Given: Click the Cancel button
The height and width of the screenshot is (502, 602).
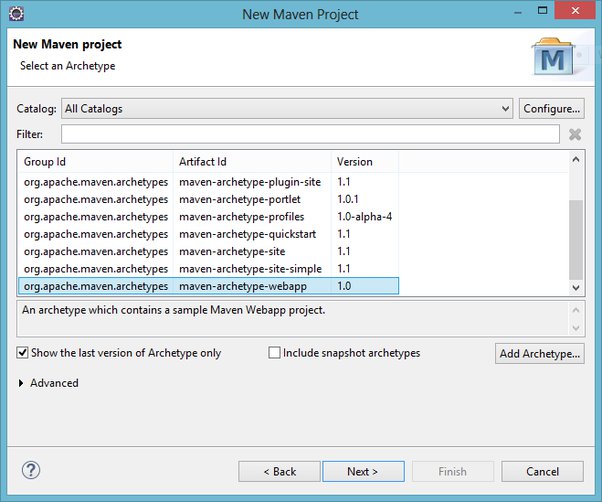Looking at the screenshot, I should click(542, 471).
